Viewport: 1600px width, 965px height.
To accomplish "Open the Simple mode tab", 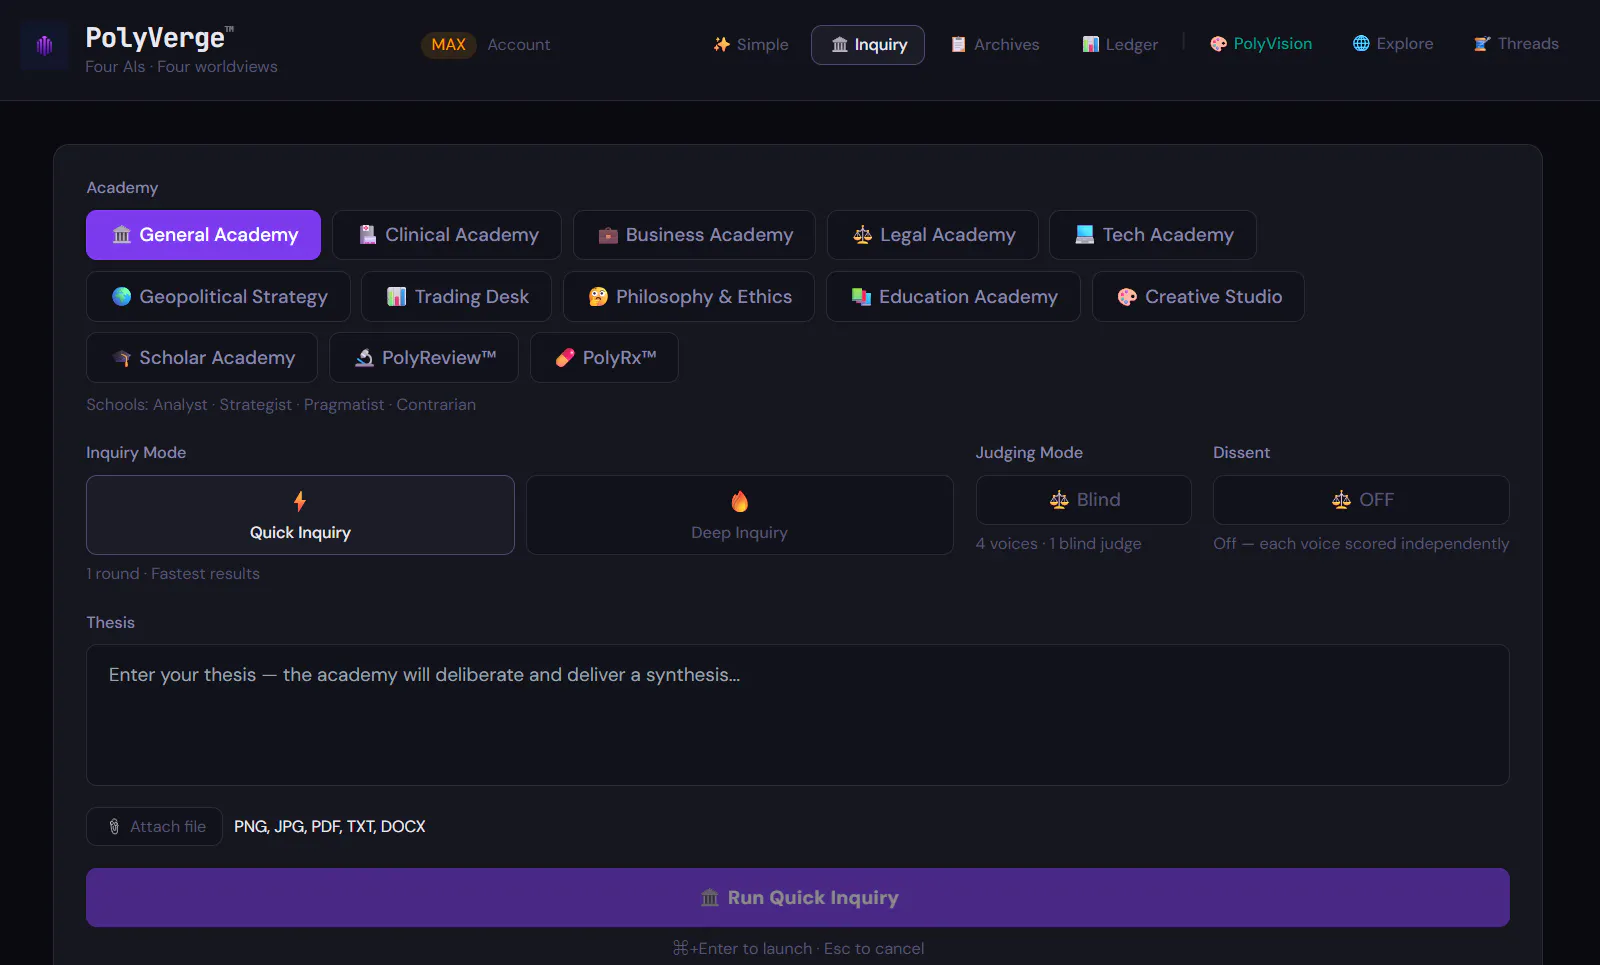I will (x=751, y=45).
